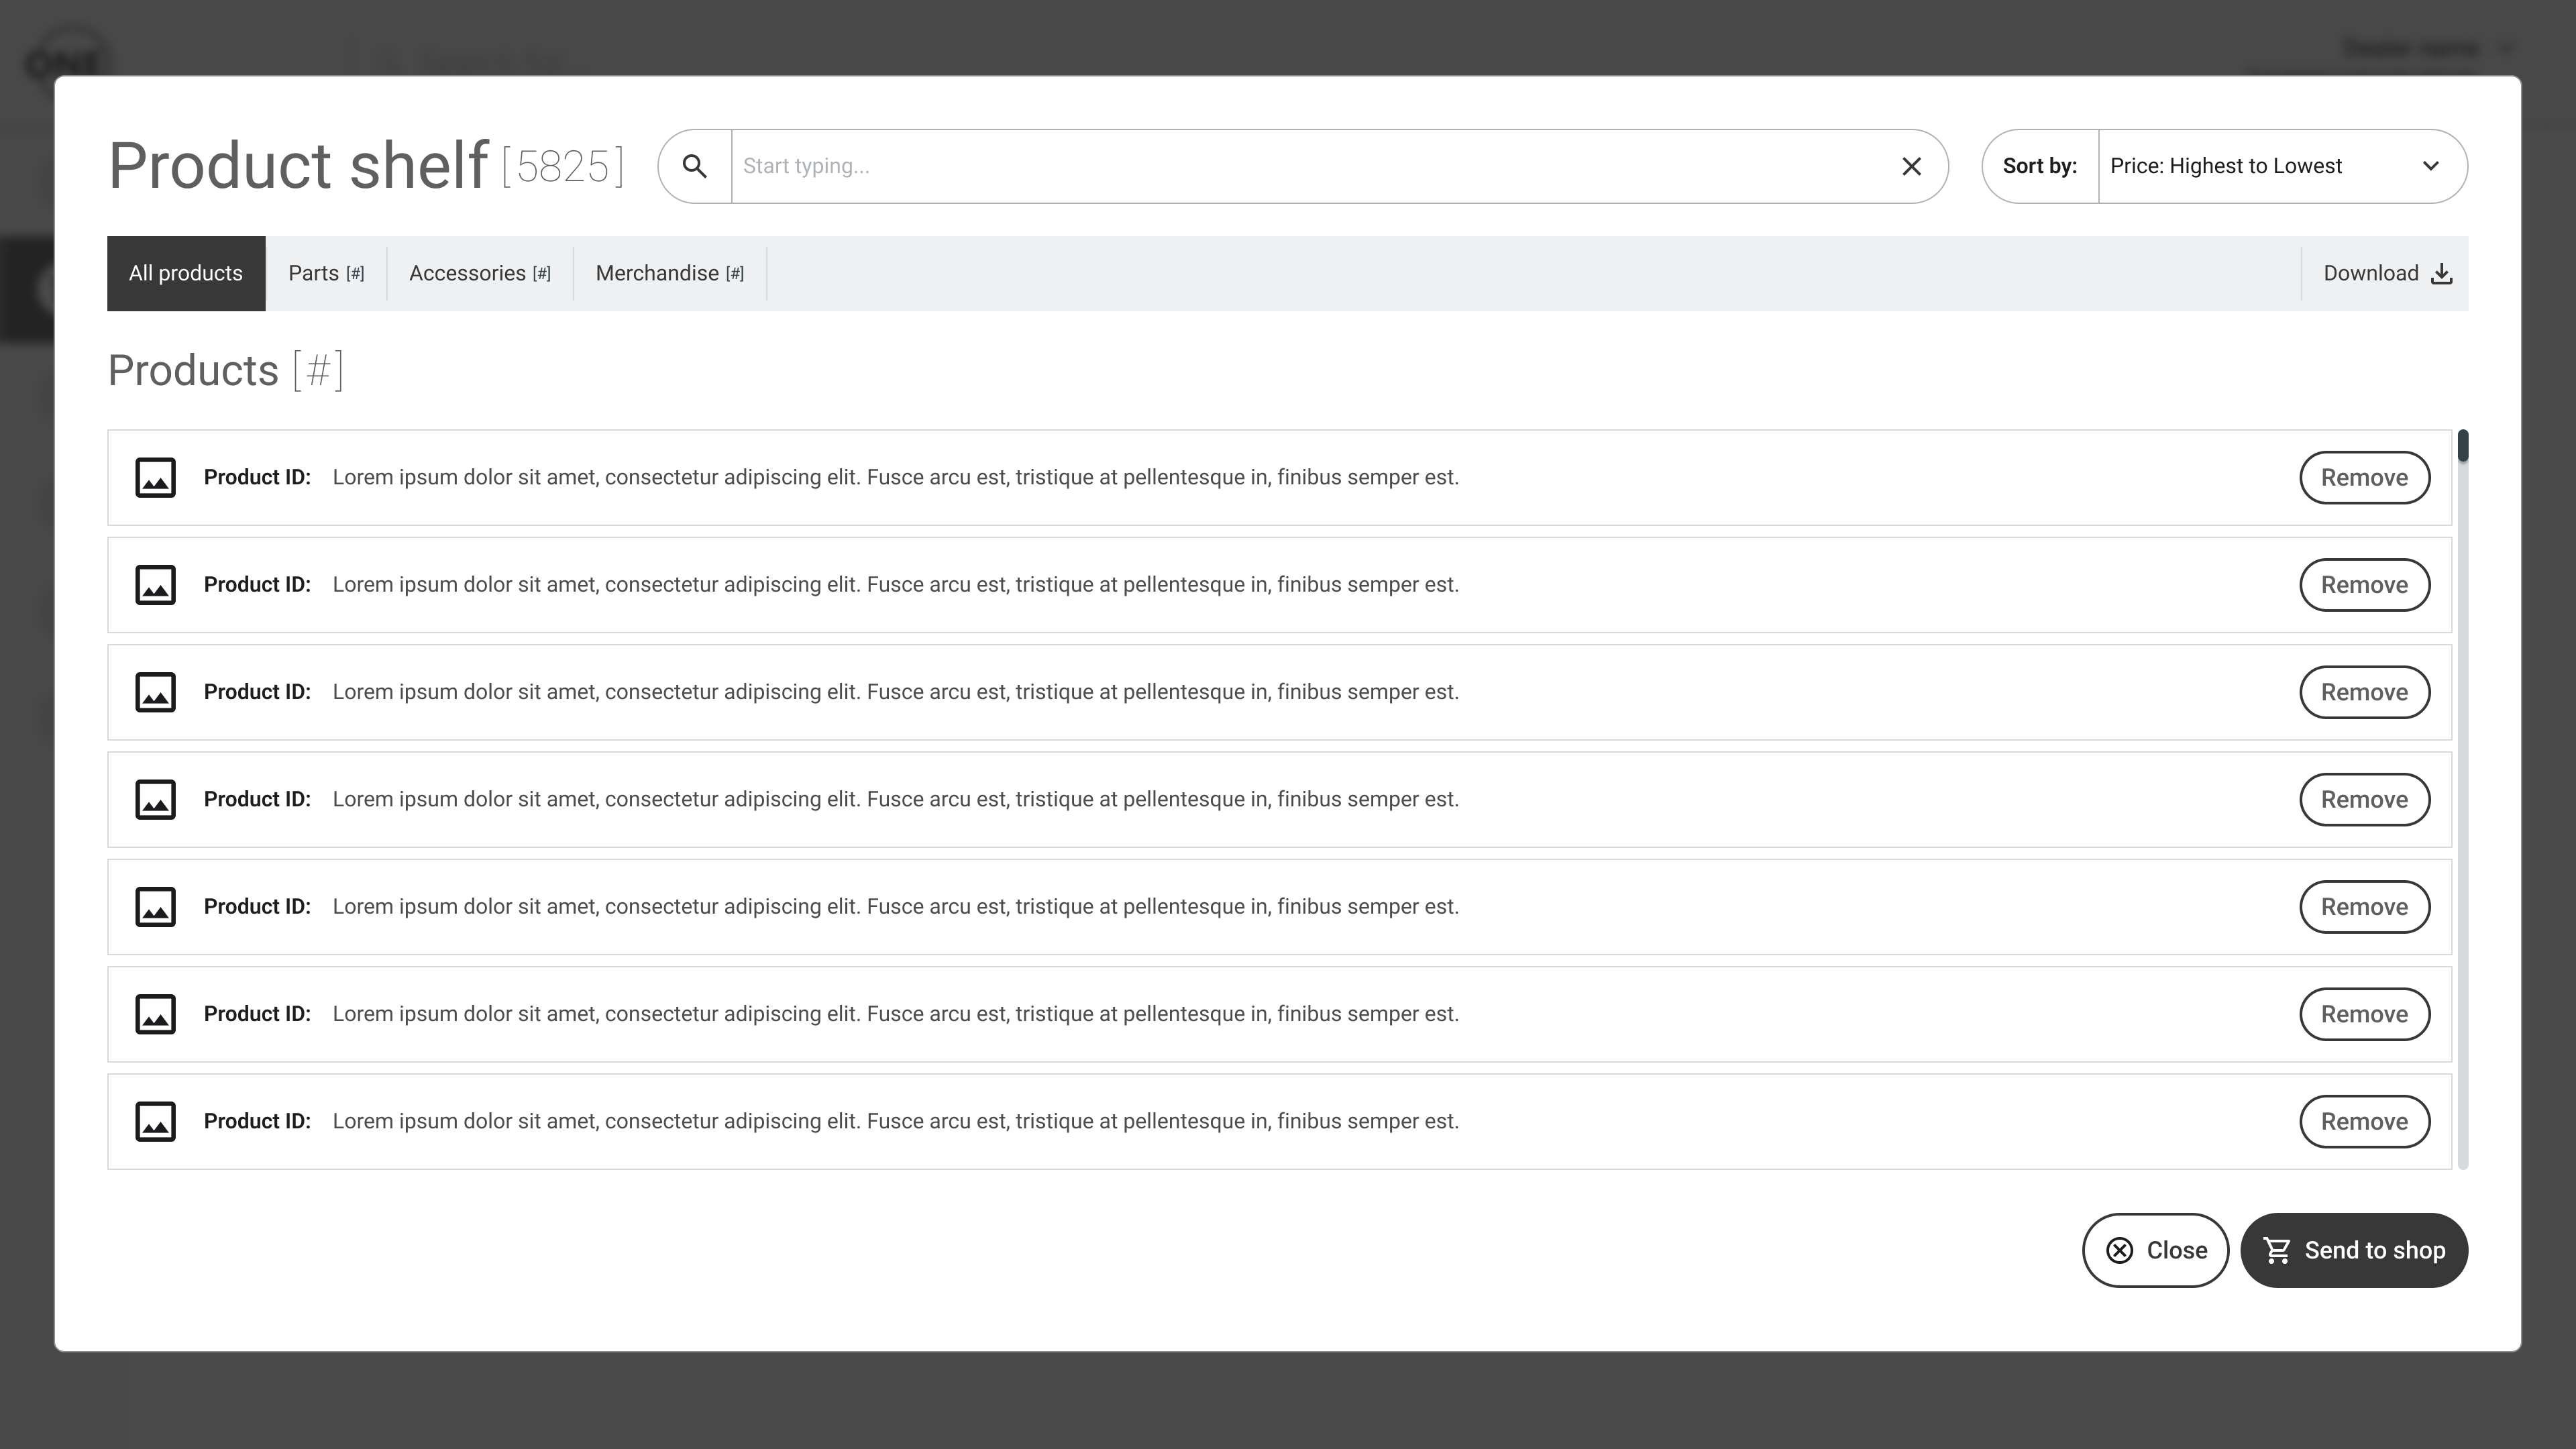Open the Merchandise tab
Screen dimensions: 2576x1449
click(669, 274)
